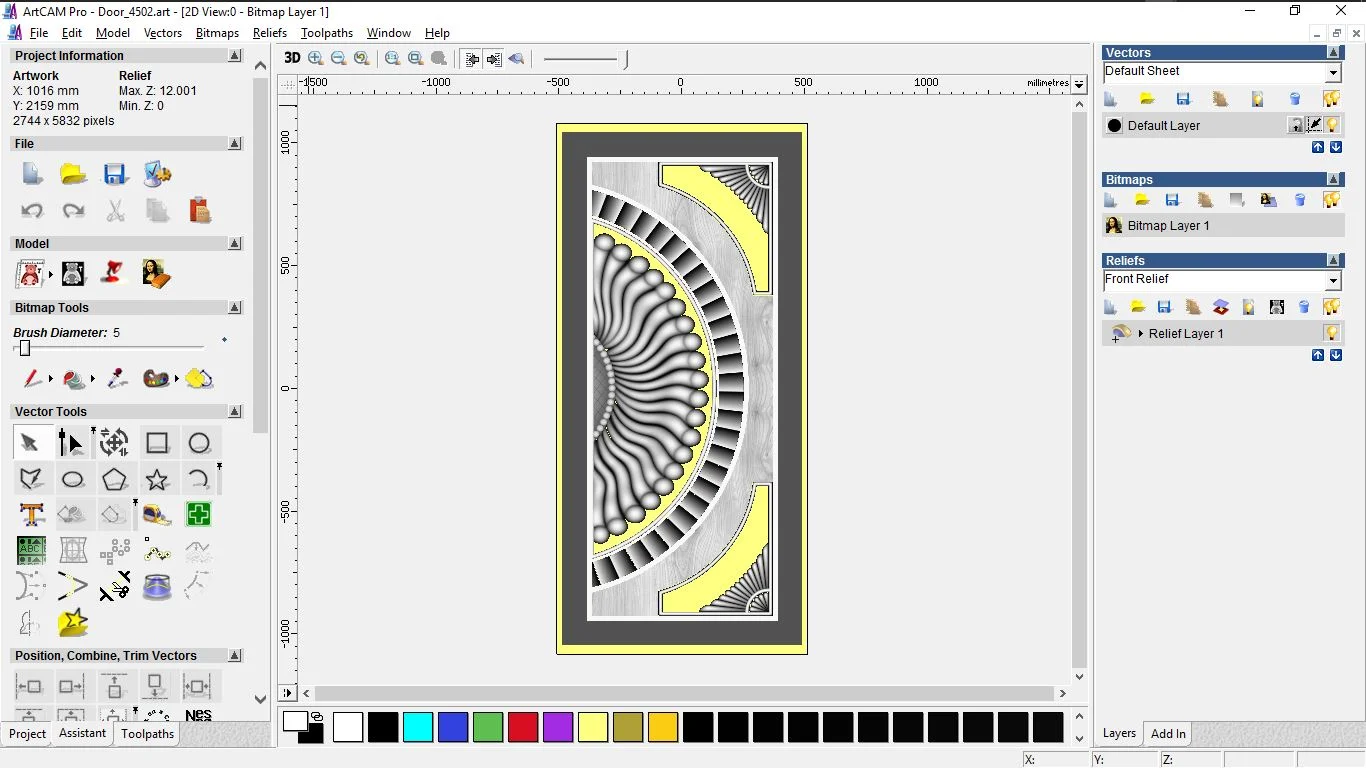Select the polygon vector tool
1366x768 pixels.
tap(114, 479)
